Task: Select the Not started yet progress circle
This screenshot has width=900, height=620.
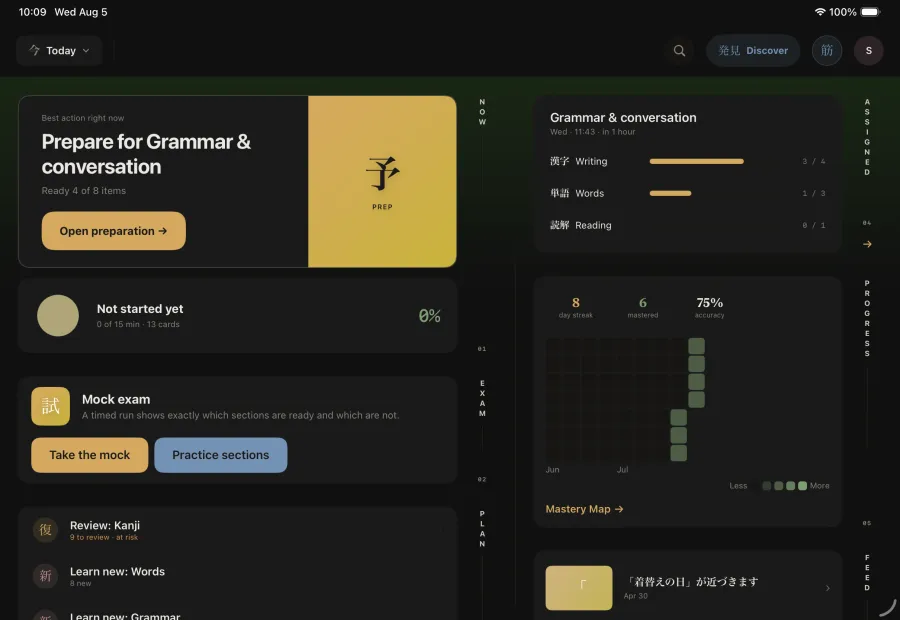Action: pos(58,316)
